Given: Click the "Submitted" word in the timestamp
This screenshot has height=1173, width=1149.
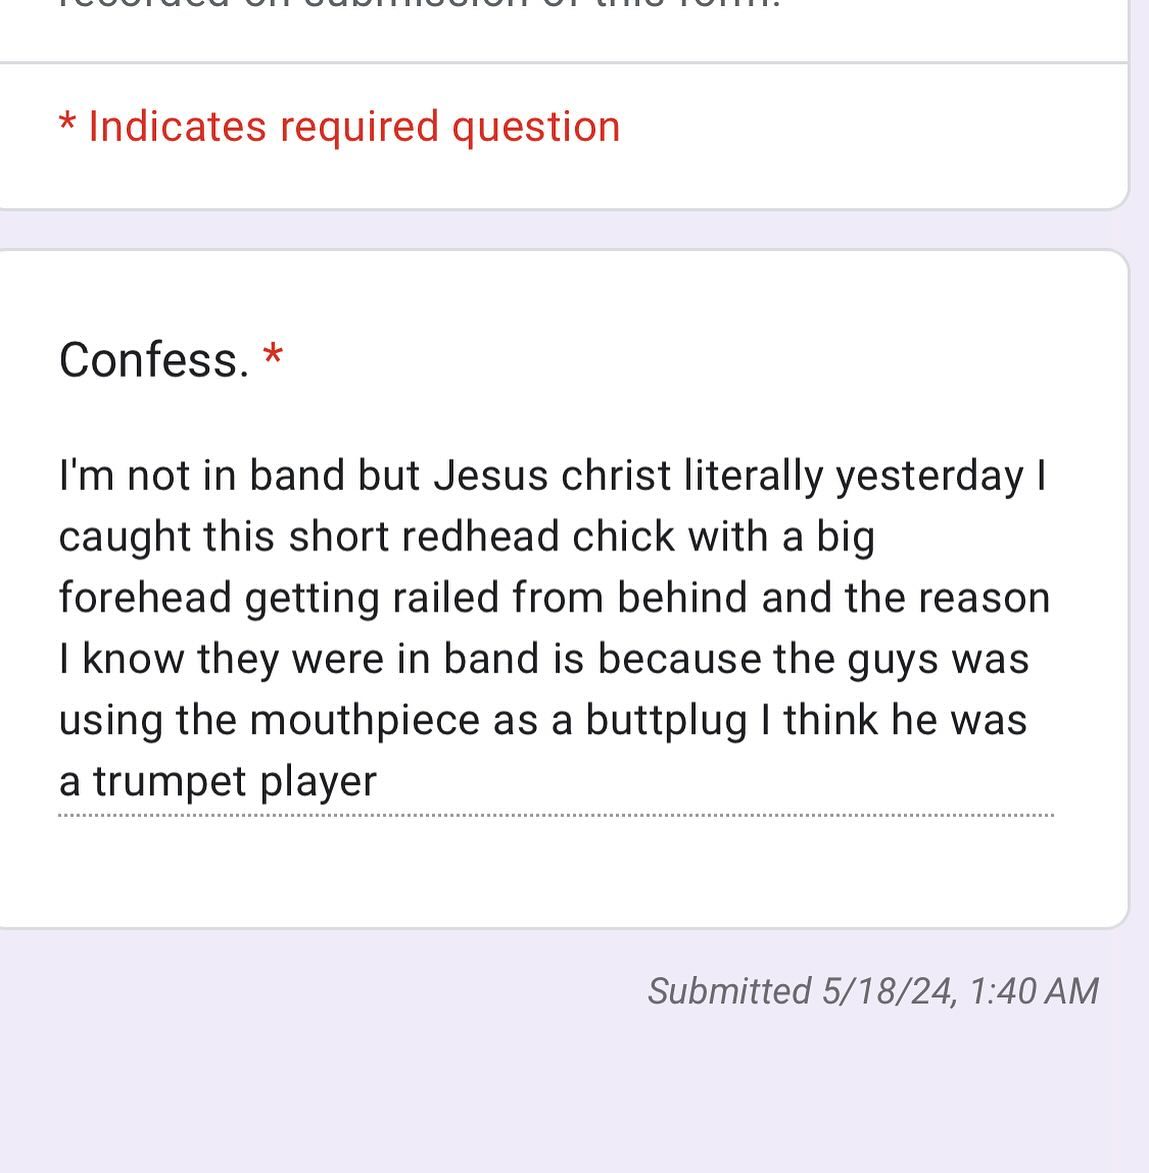Looking at the screenshot, I should pos(728,991).
